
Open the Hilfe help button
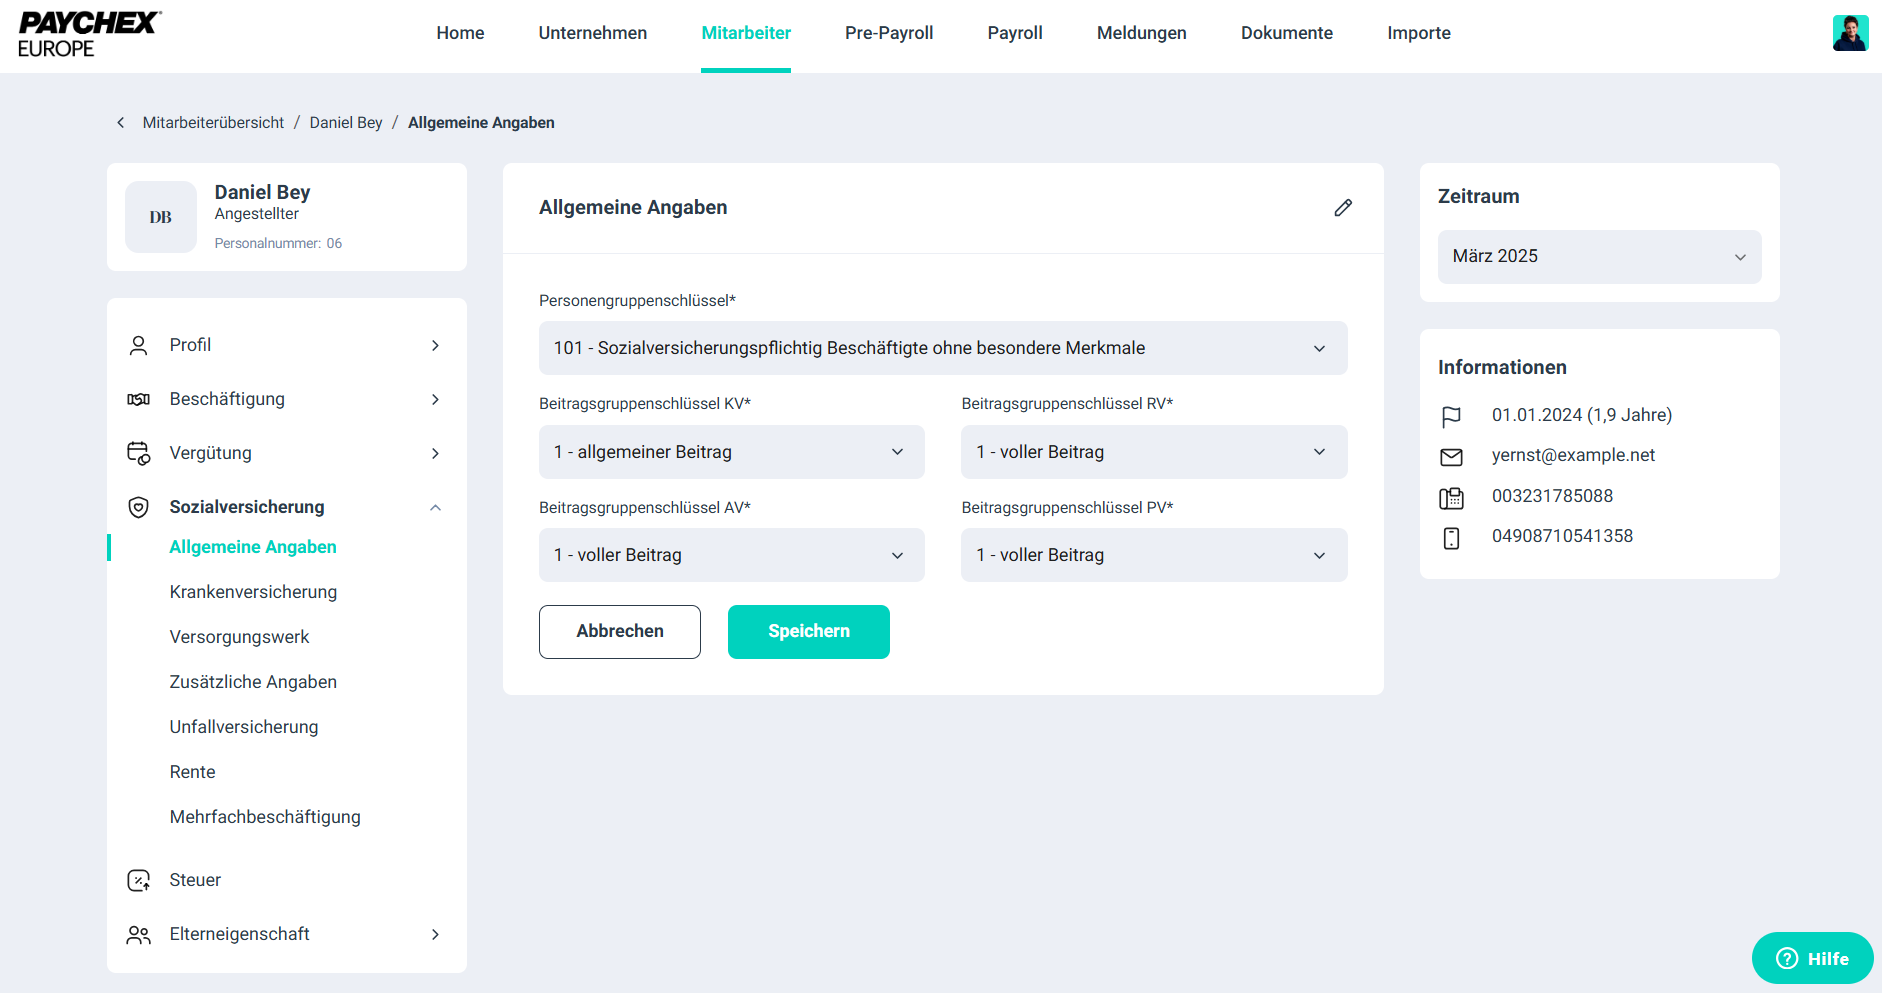pyautogui.click(x=1812, y=958)
